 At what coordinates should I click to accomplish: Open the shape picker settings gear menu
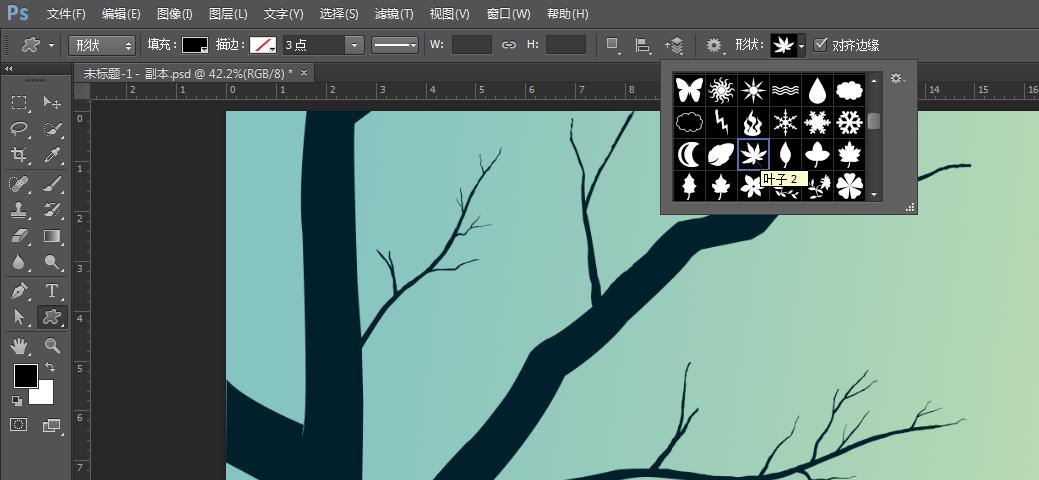point(897,79)
